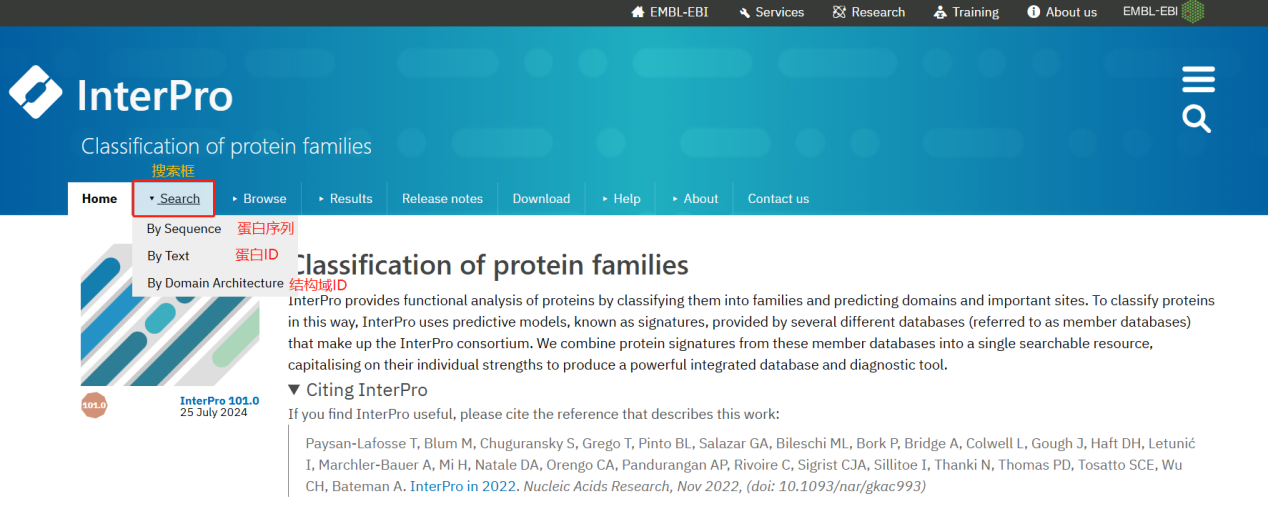Open the About dropdown menu

point(694,198)
